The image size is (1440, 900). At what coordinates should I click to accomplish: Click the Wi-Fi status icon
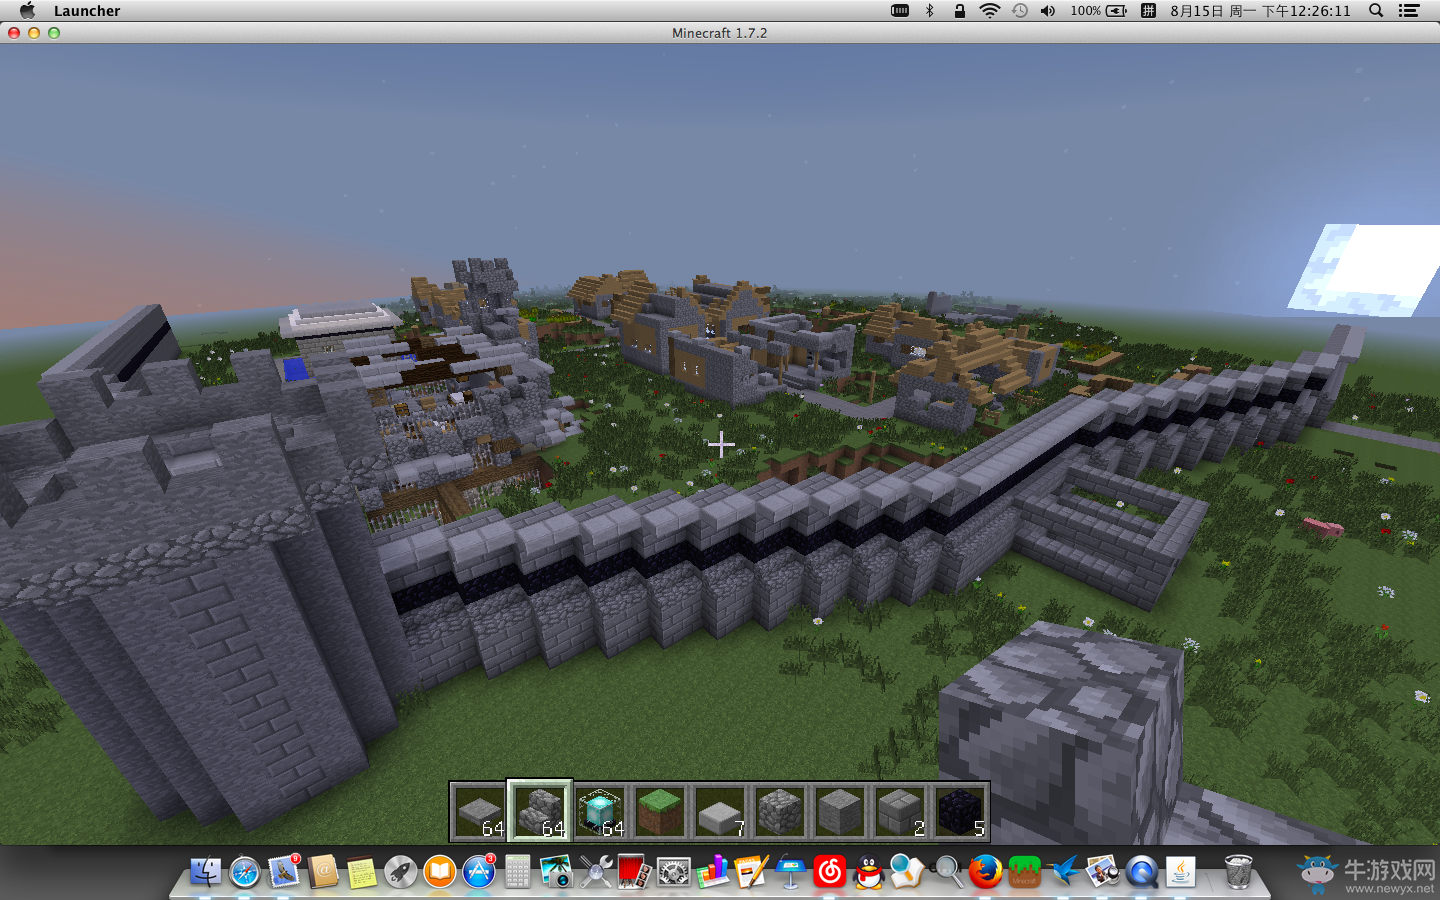(989, 10)
